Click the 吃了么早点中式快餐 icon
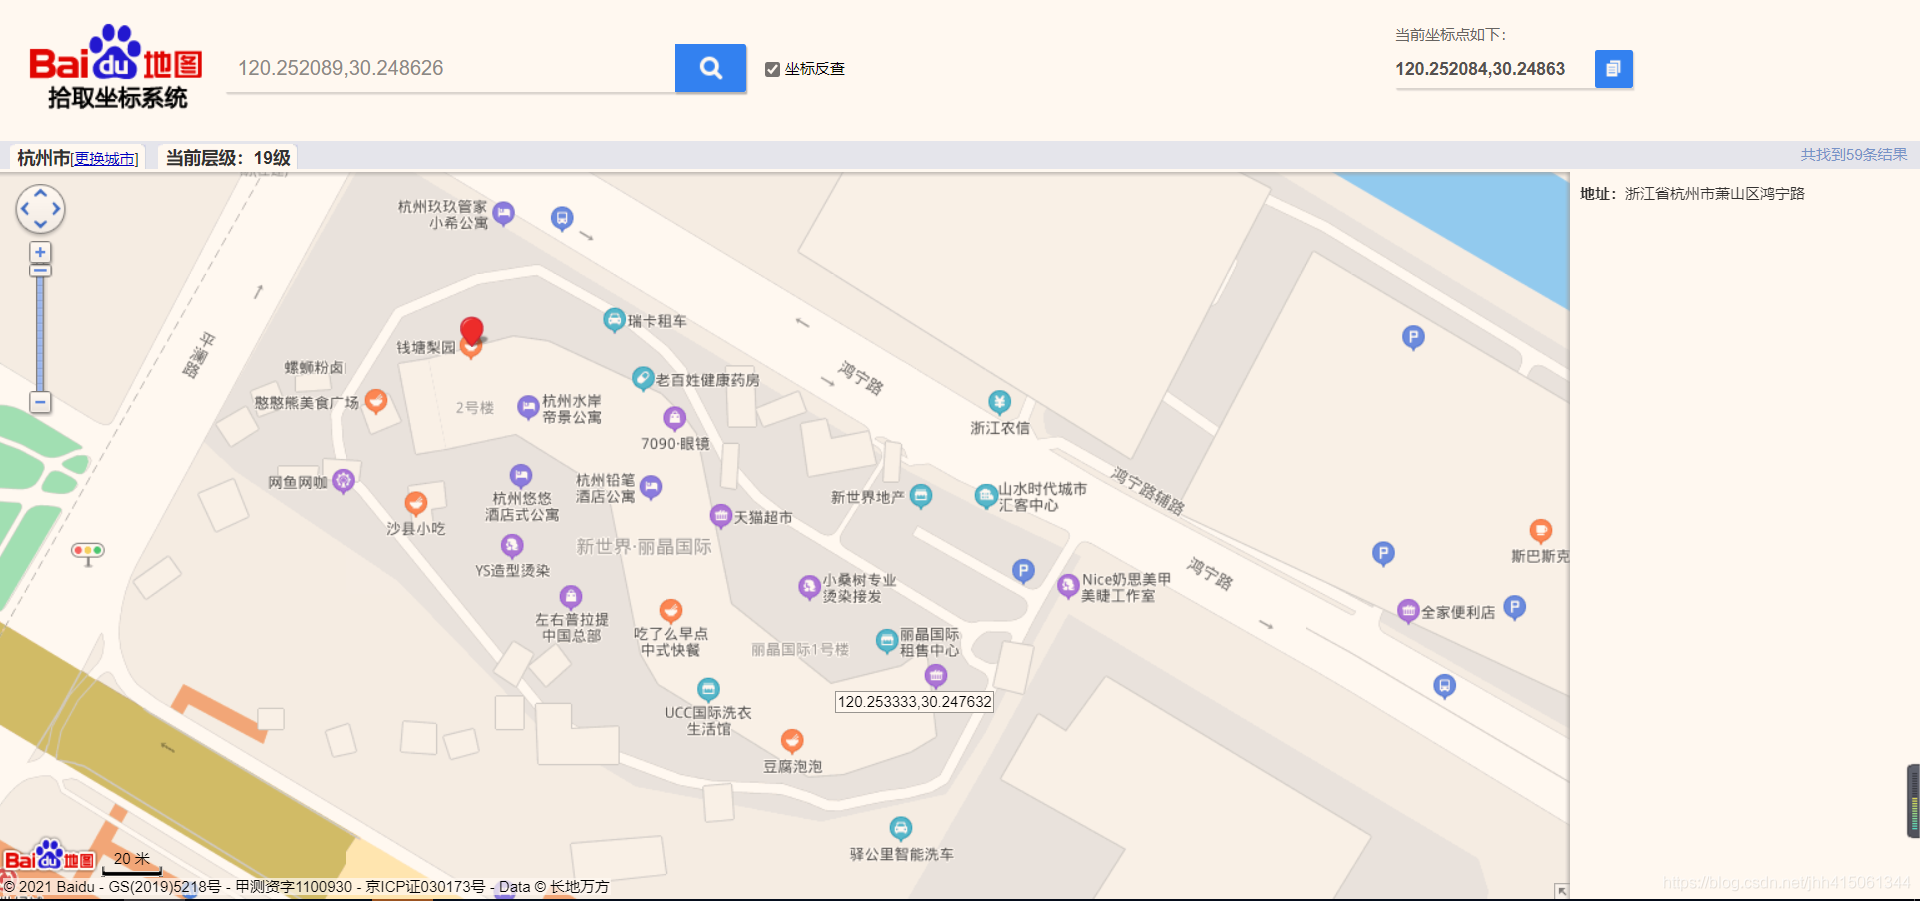The image size is (1920, 901). coord(671,611)
